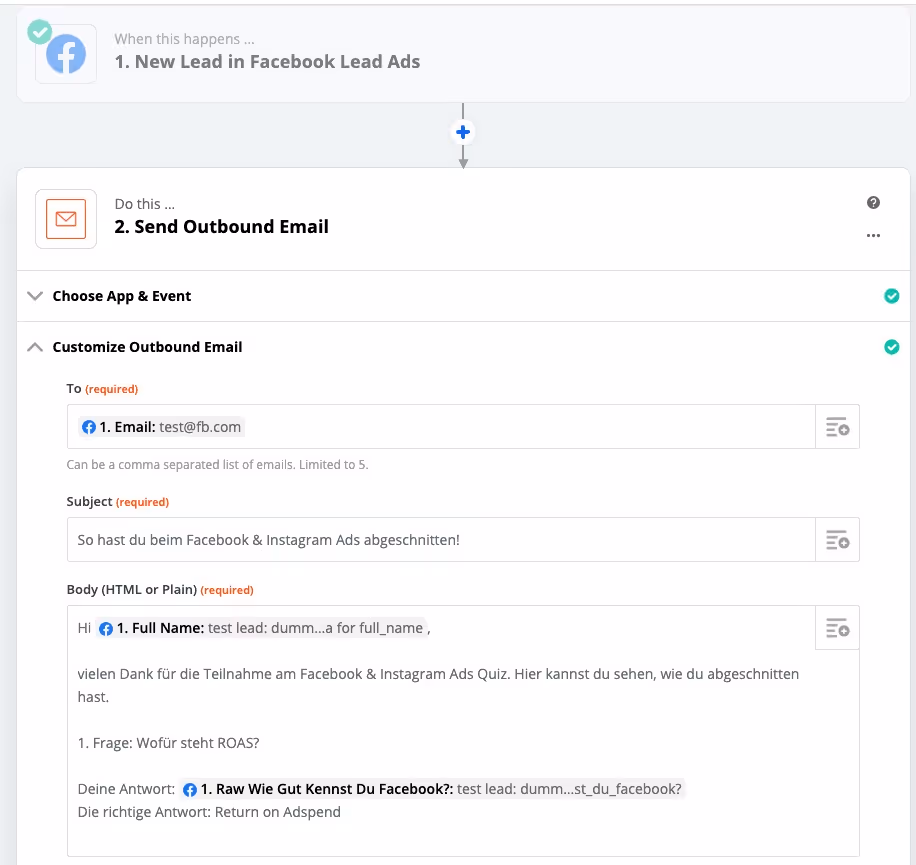This screenshot has height=865, width=916.
Task: Open insert data menu for To field
Action: 837,427
